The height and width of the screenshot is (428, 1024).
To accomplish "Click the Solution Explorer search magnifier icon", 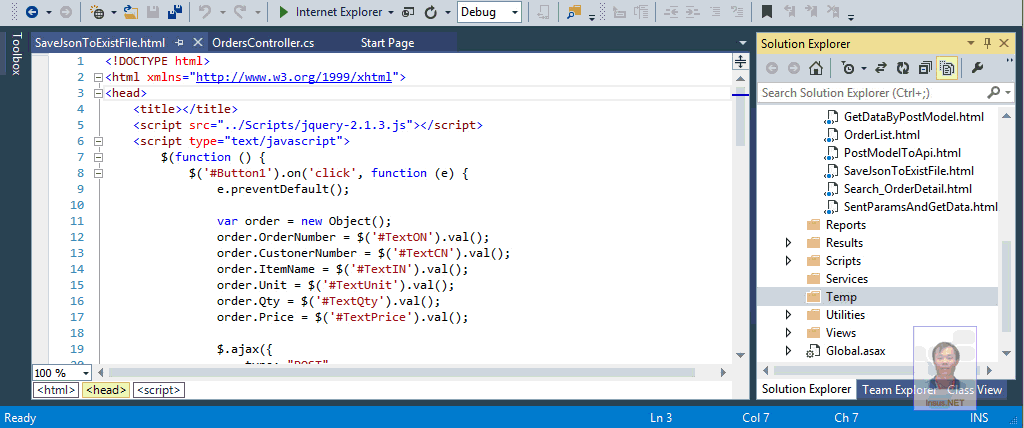I will pyautogui.click(x=994, y=93).
